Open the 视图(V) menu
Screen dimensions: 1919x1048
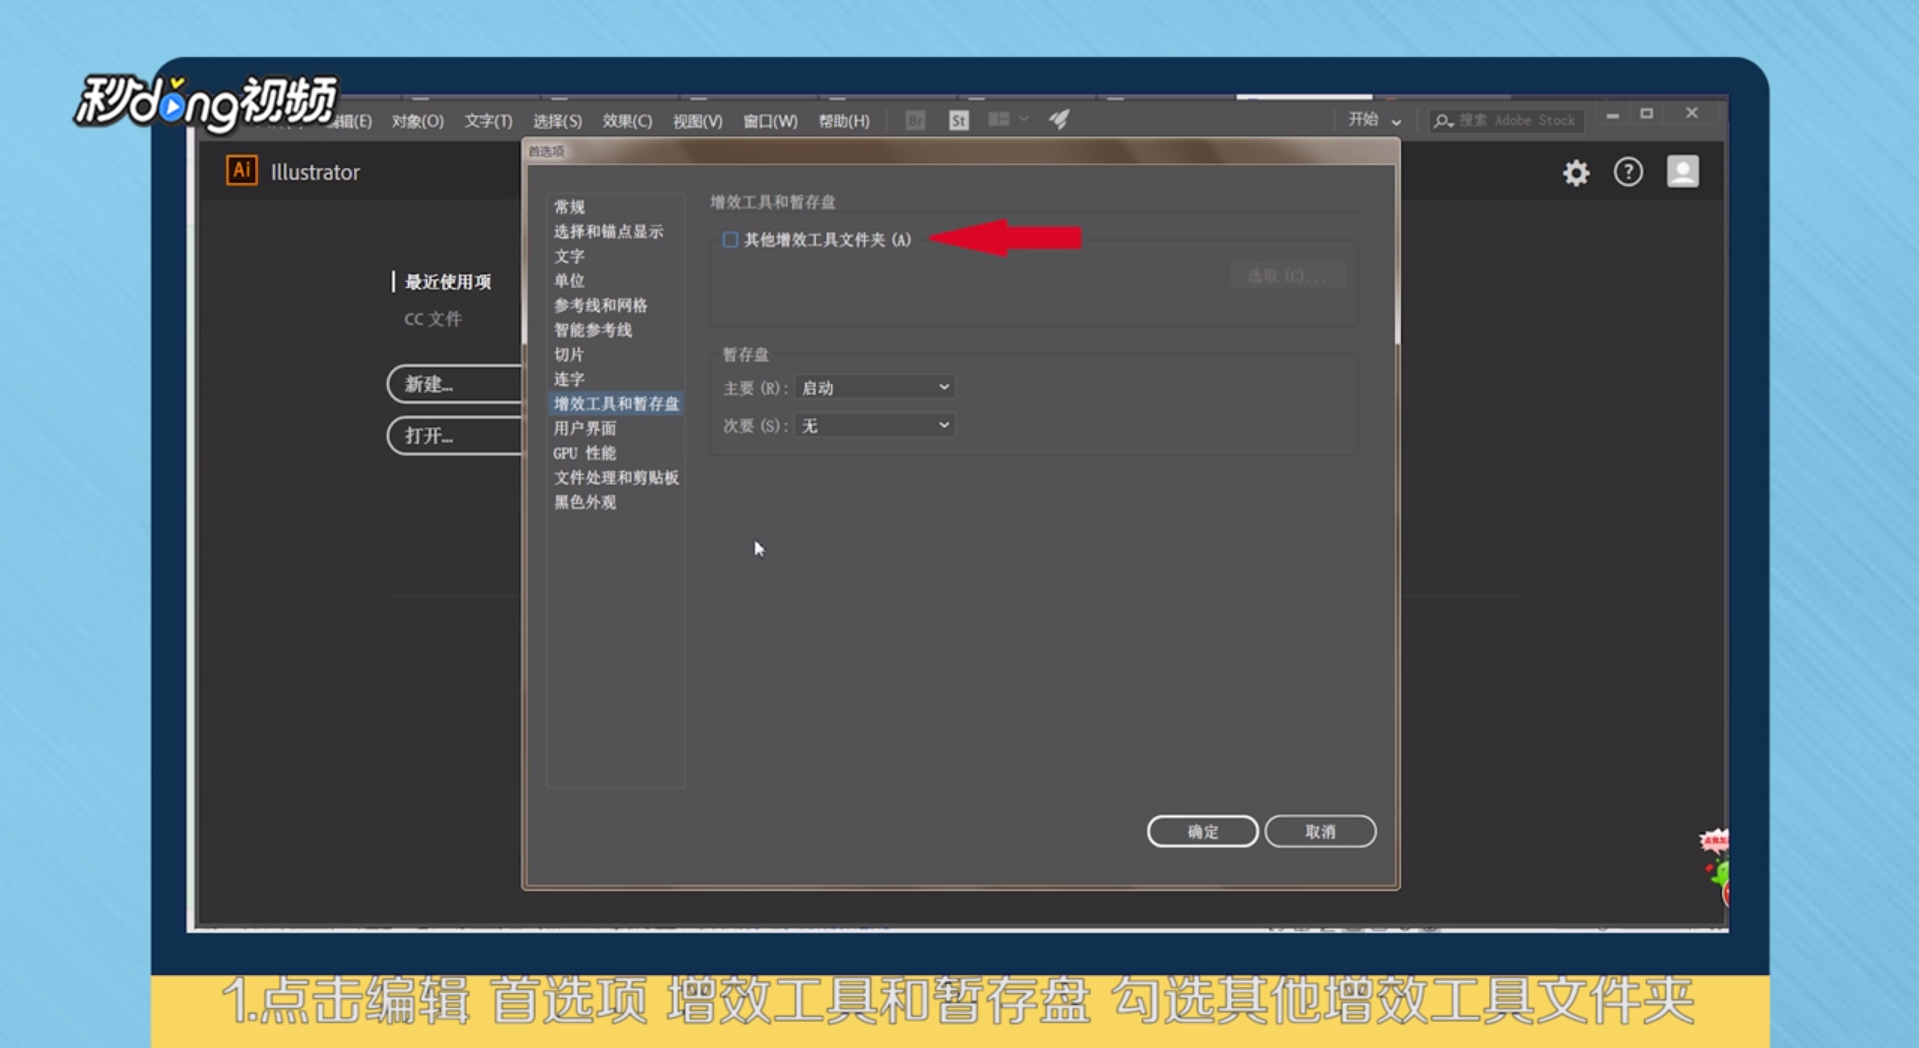click(697, 121)
